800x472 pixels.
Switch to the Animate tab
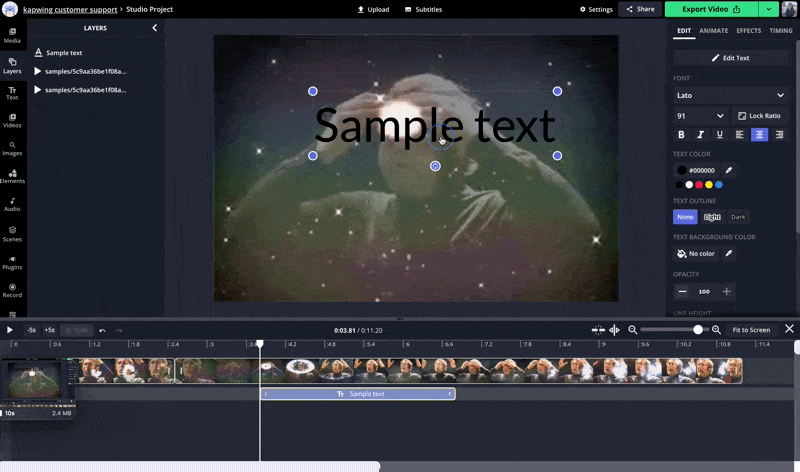click(x=713, y=31)
